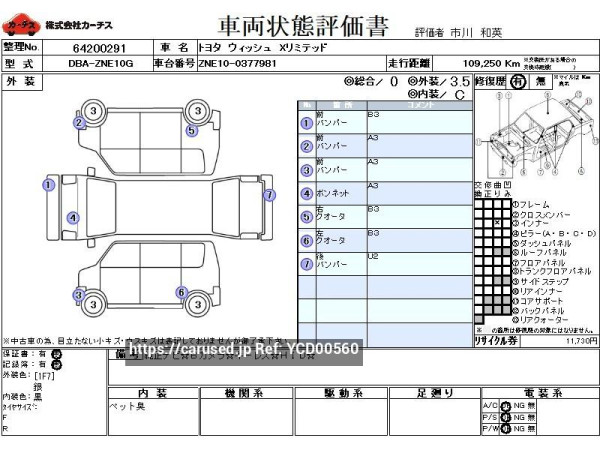Click damage marker 7 at the car's rear end
Viewport: 600px width, 450px height.
click(269, 195)
